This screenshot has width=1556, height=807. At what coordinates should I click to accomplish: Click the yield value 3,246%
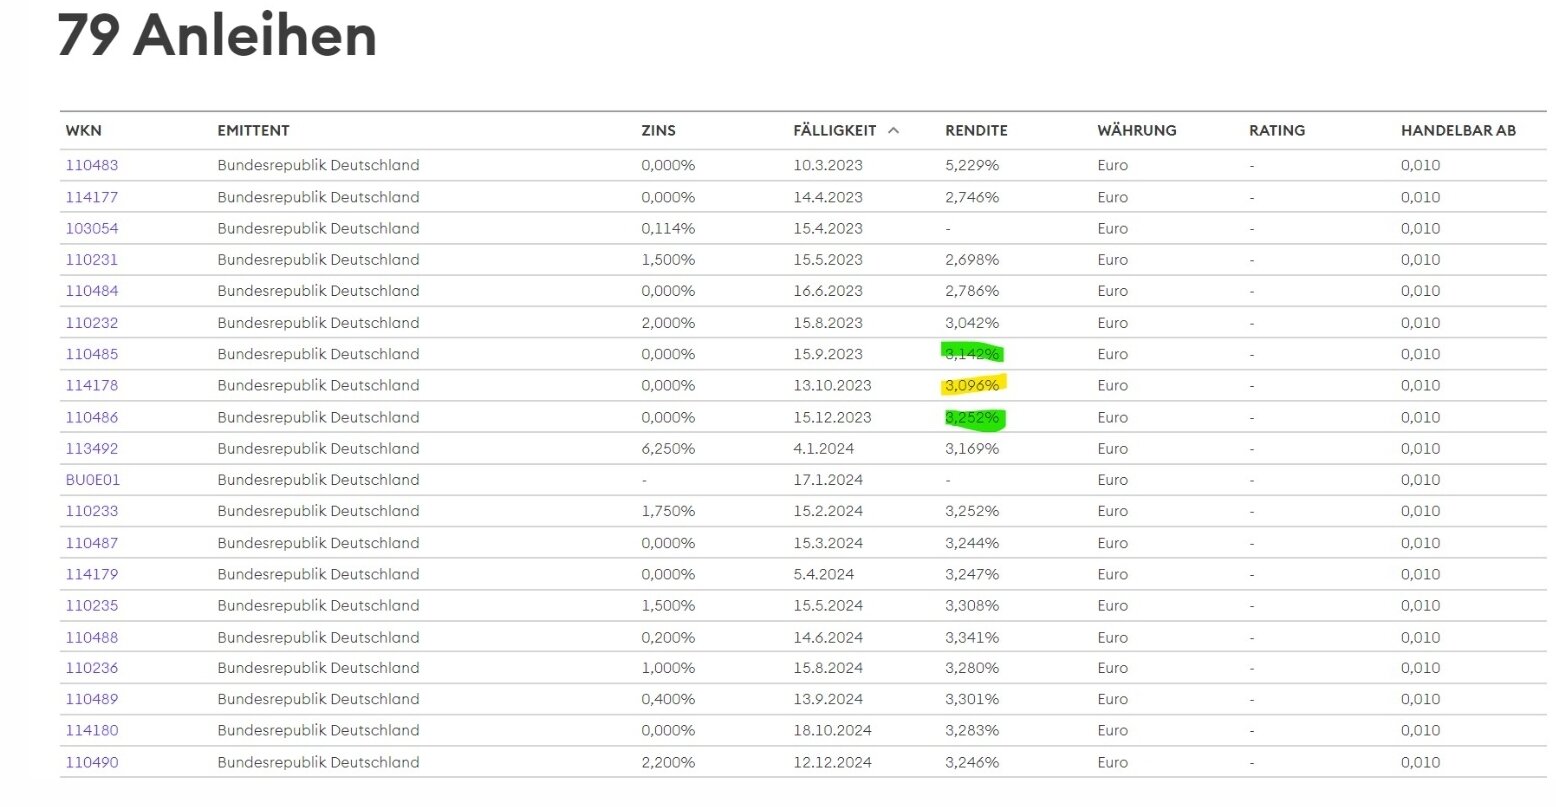point(972,762)
